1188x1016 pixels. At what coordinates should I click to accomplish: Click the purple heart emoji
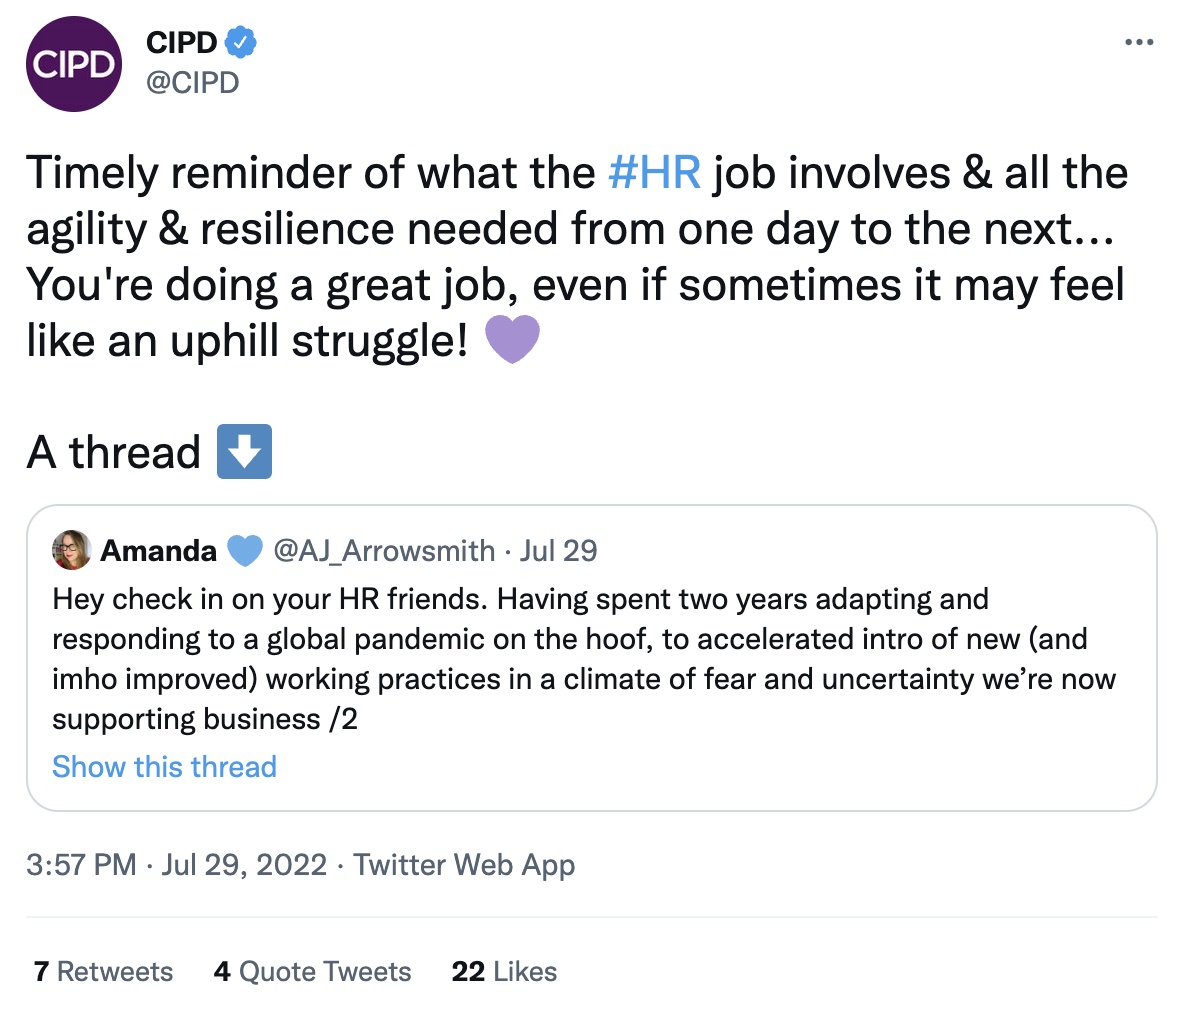[512, 340]
